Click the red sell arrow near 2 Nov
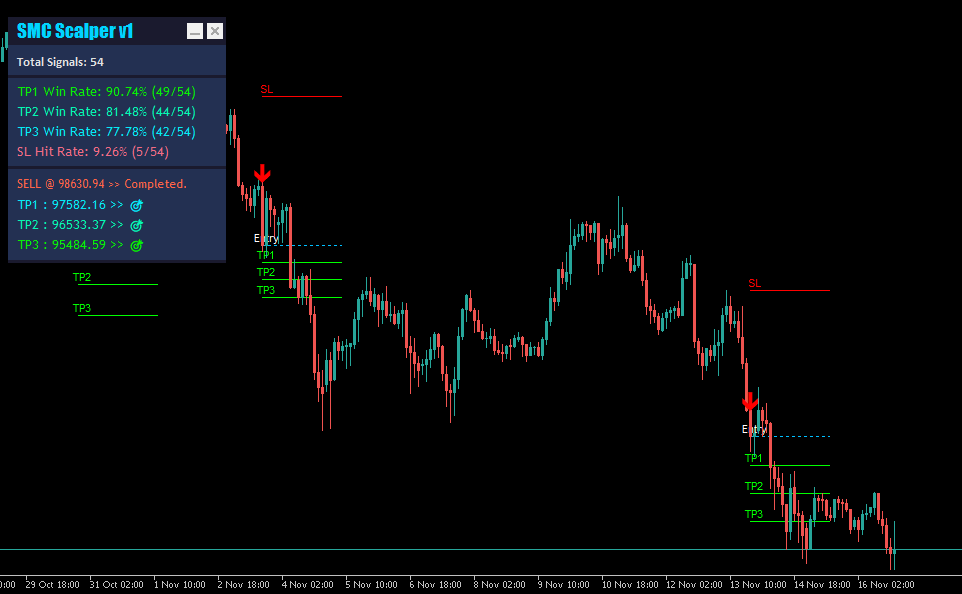This screenshot has height=594, width=962. click(262, 174)
